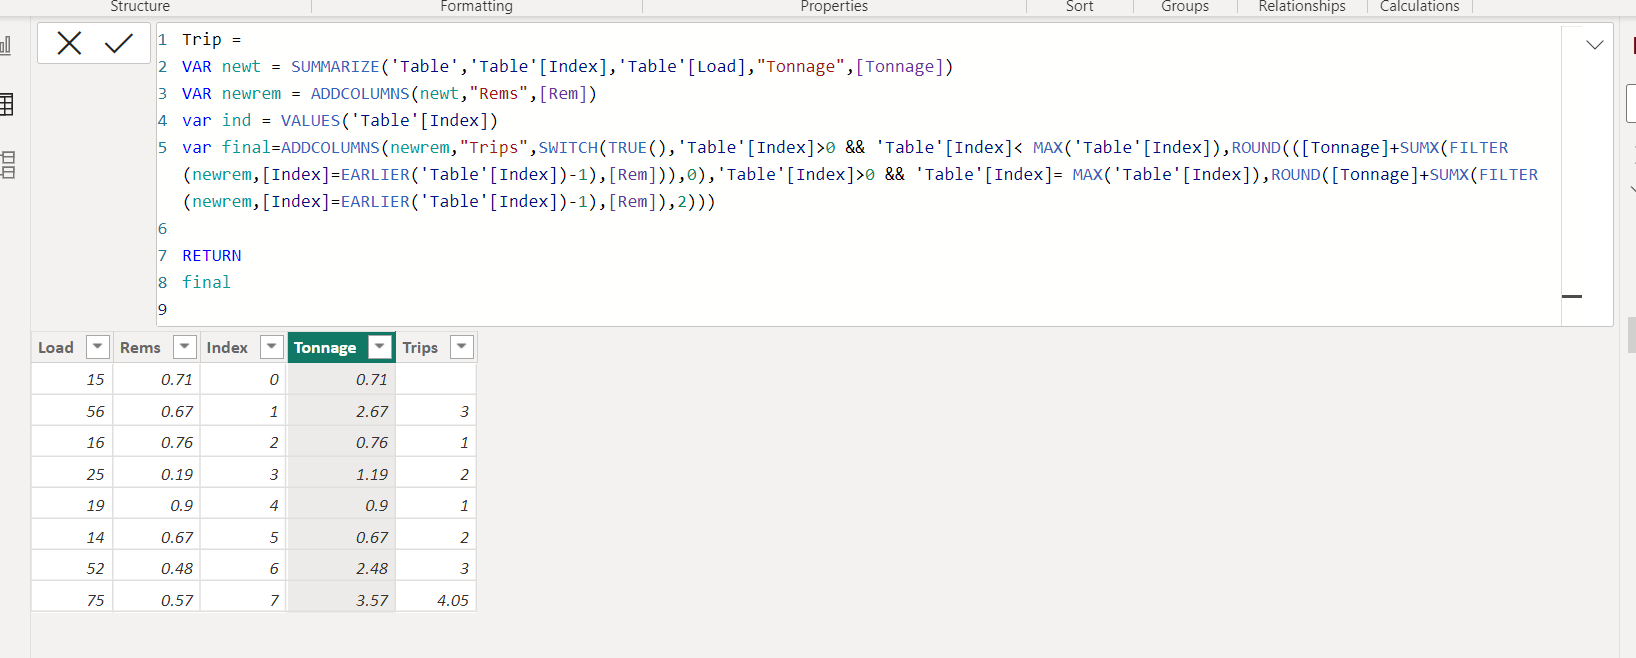
Task: Select Tonnage cell with value 3.57
Action: 341,600
